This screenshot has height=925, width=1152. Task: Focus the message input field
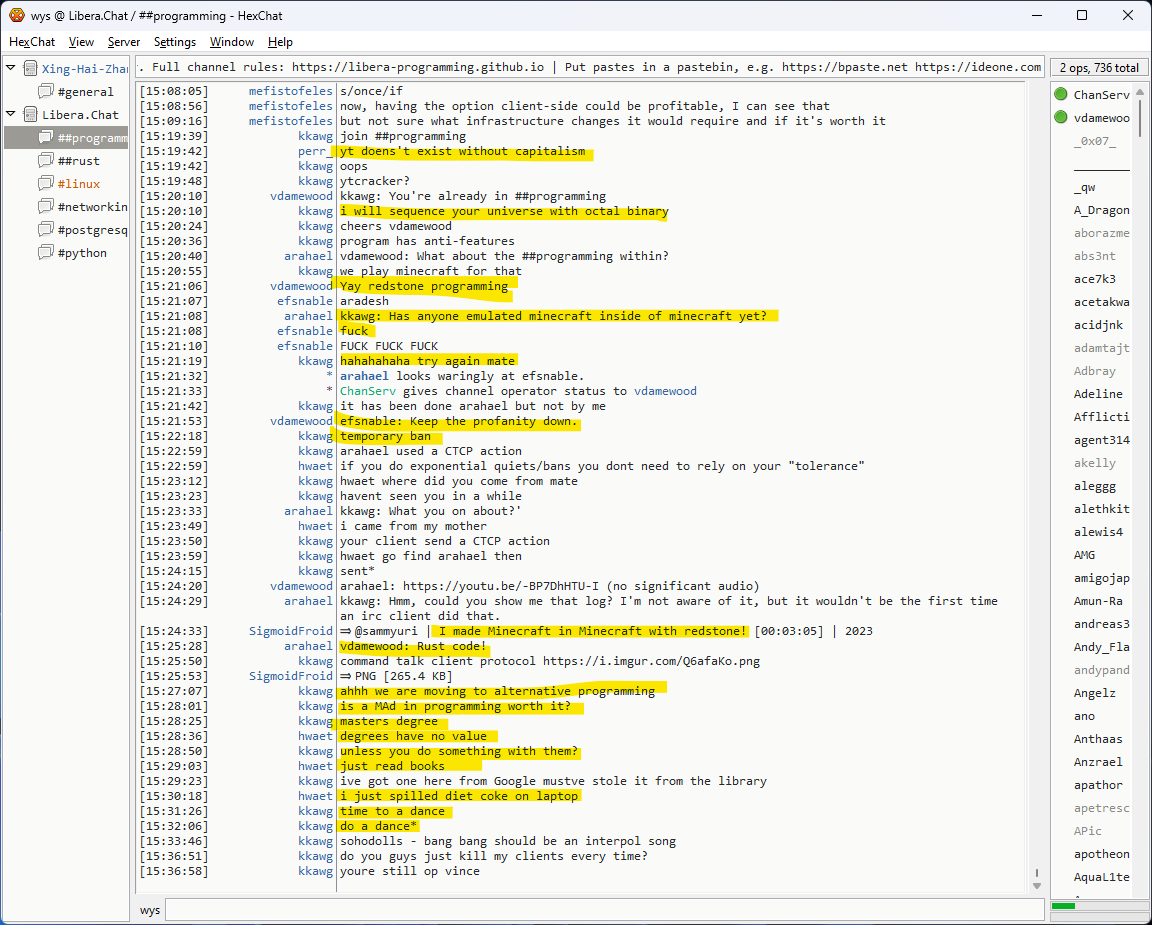click(x=600, y=910)
